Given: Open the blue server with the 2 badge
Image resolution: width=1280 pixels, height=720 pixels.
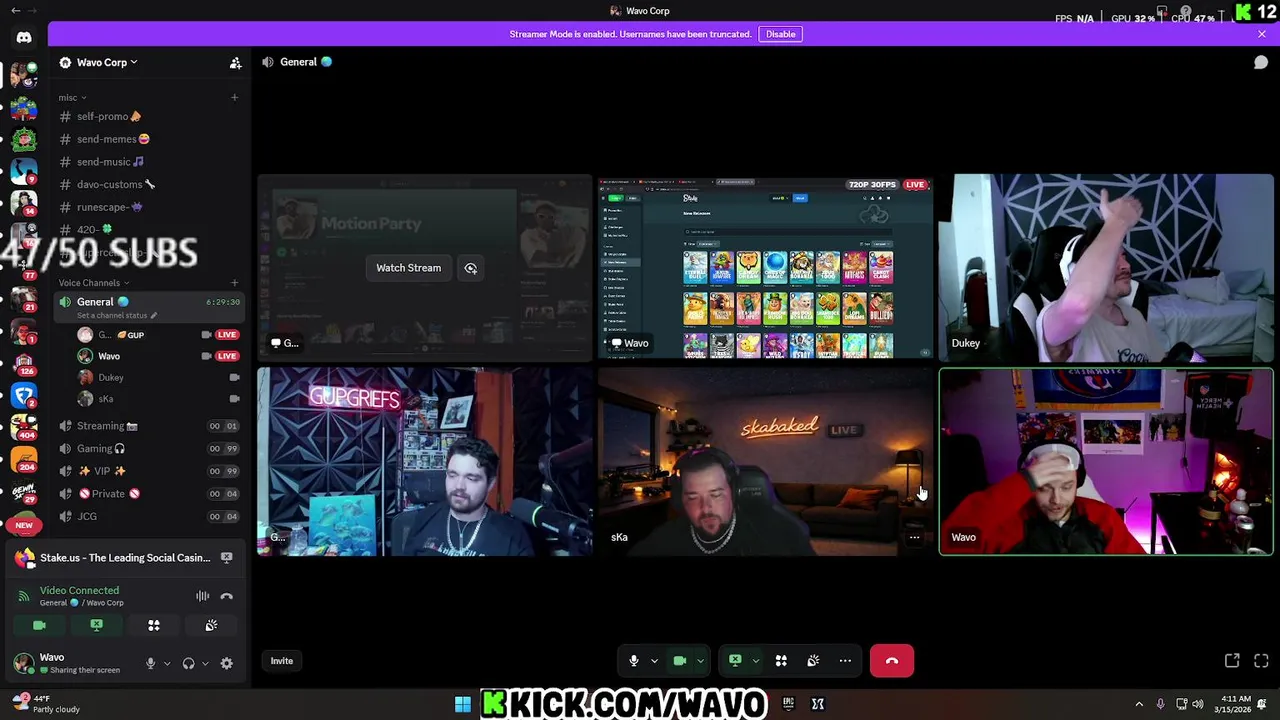Looking at the screenshot, I should pyautogui.click(x=24, y=396).
